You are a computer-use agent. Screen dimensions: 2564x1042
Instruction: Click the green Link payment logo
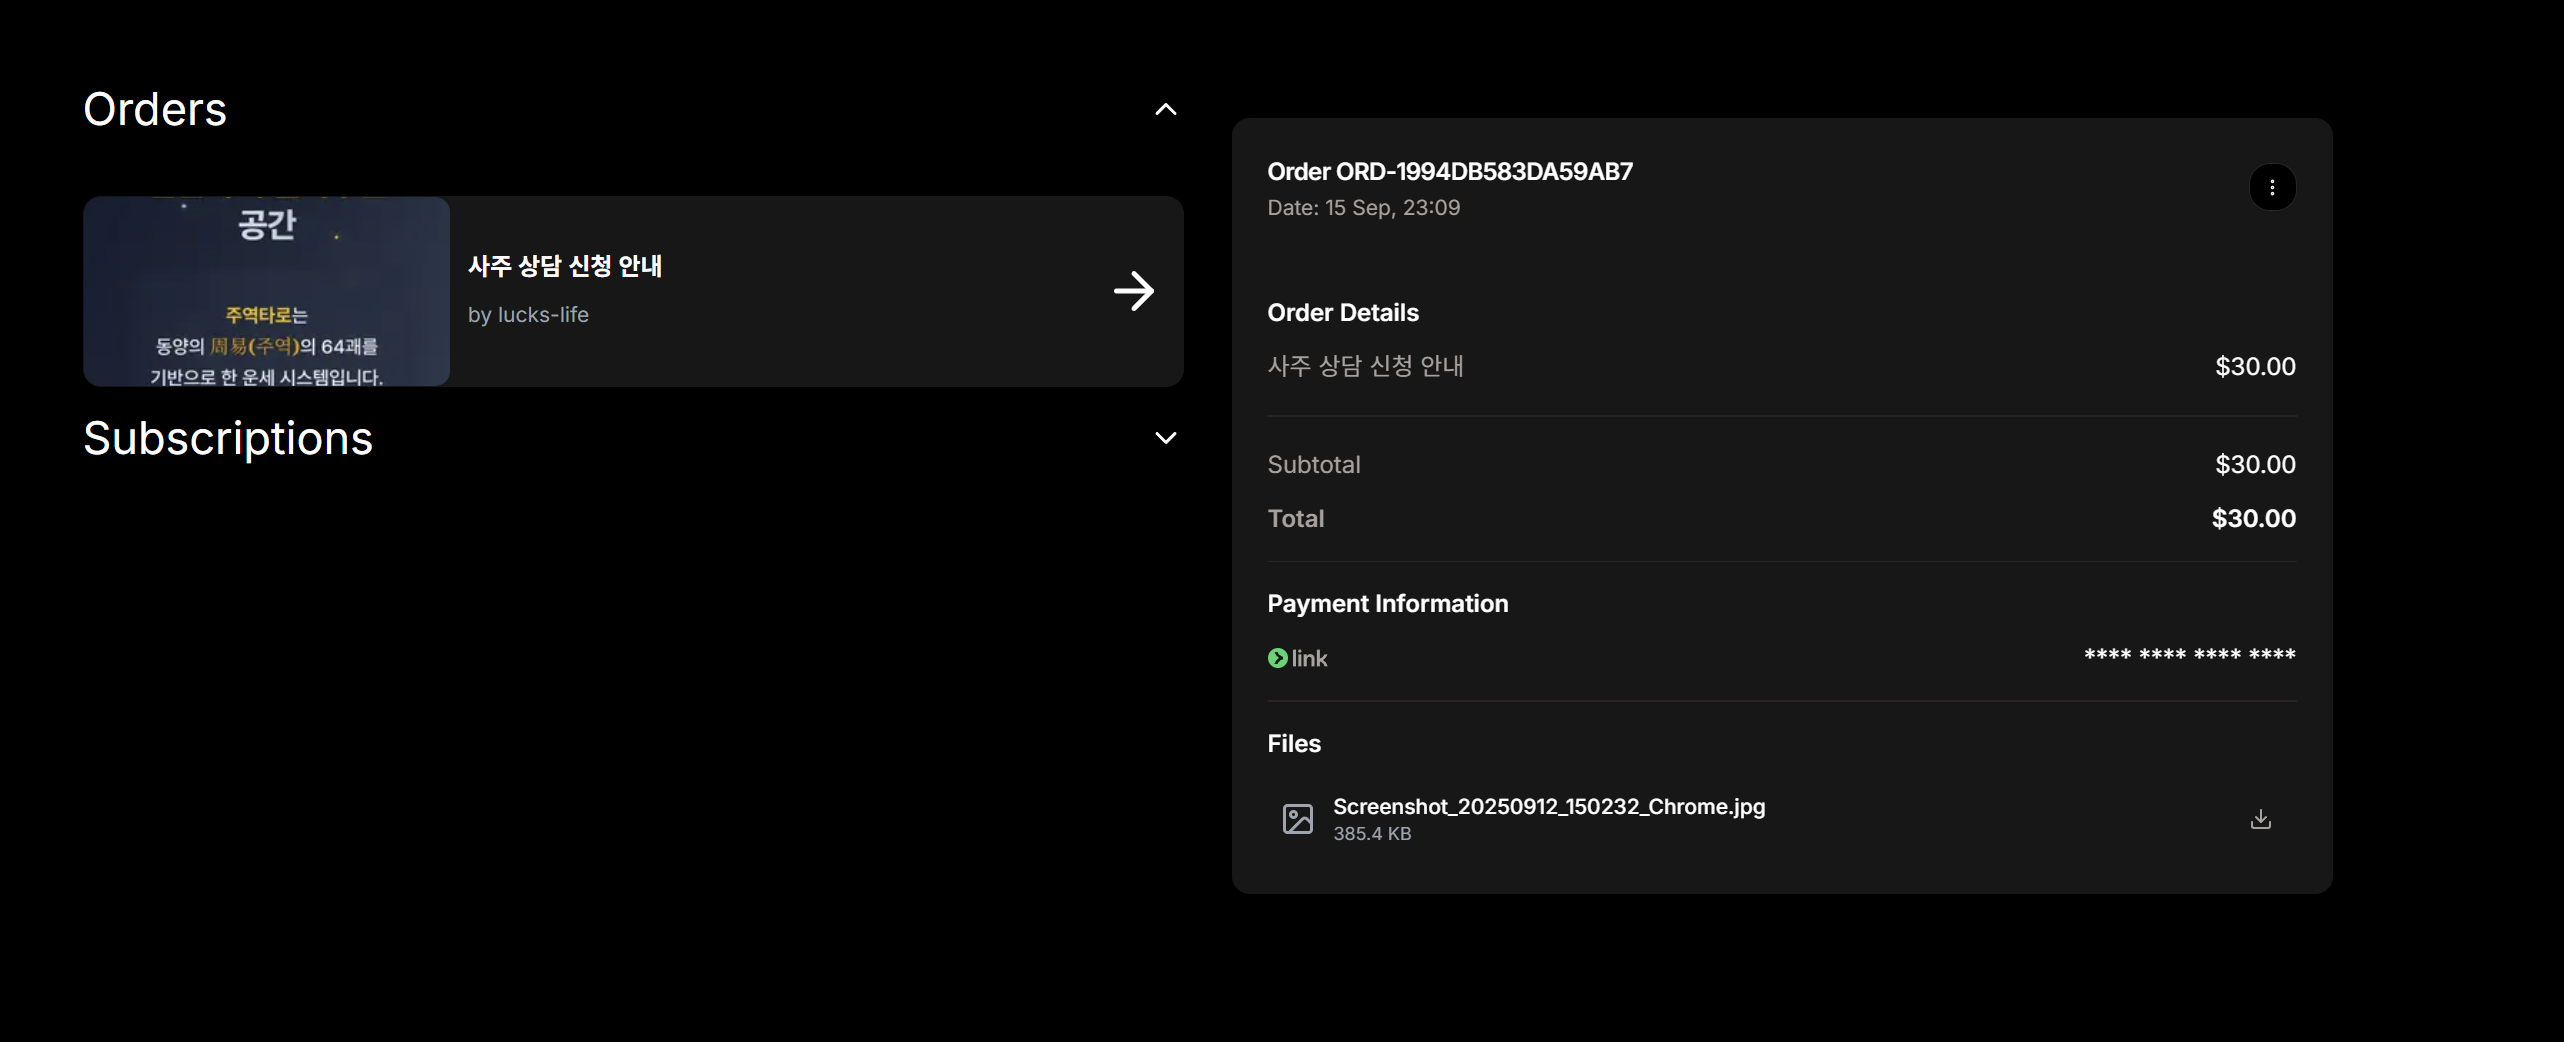pyautogui.click(x=1297, y=658)
